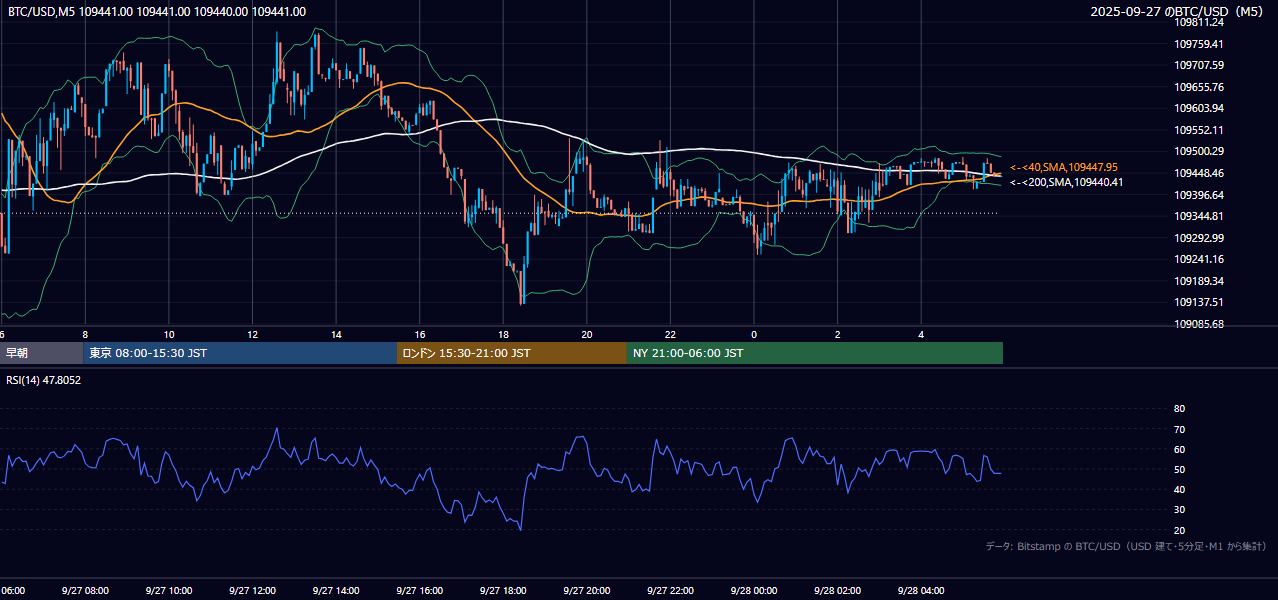Click hour tick 4 below price chart
The image size is (1278, 600).
[922, 334]
